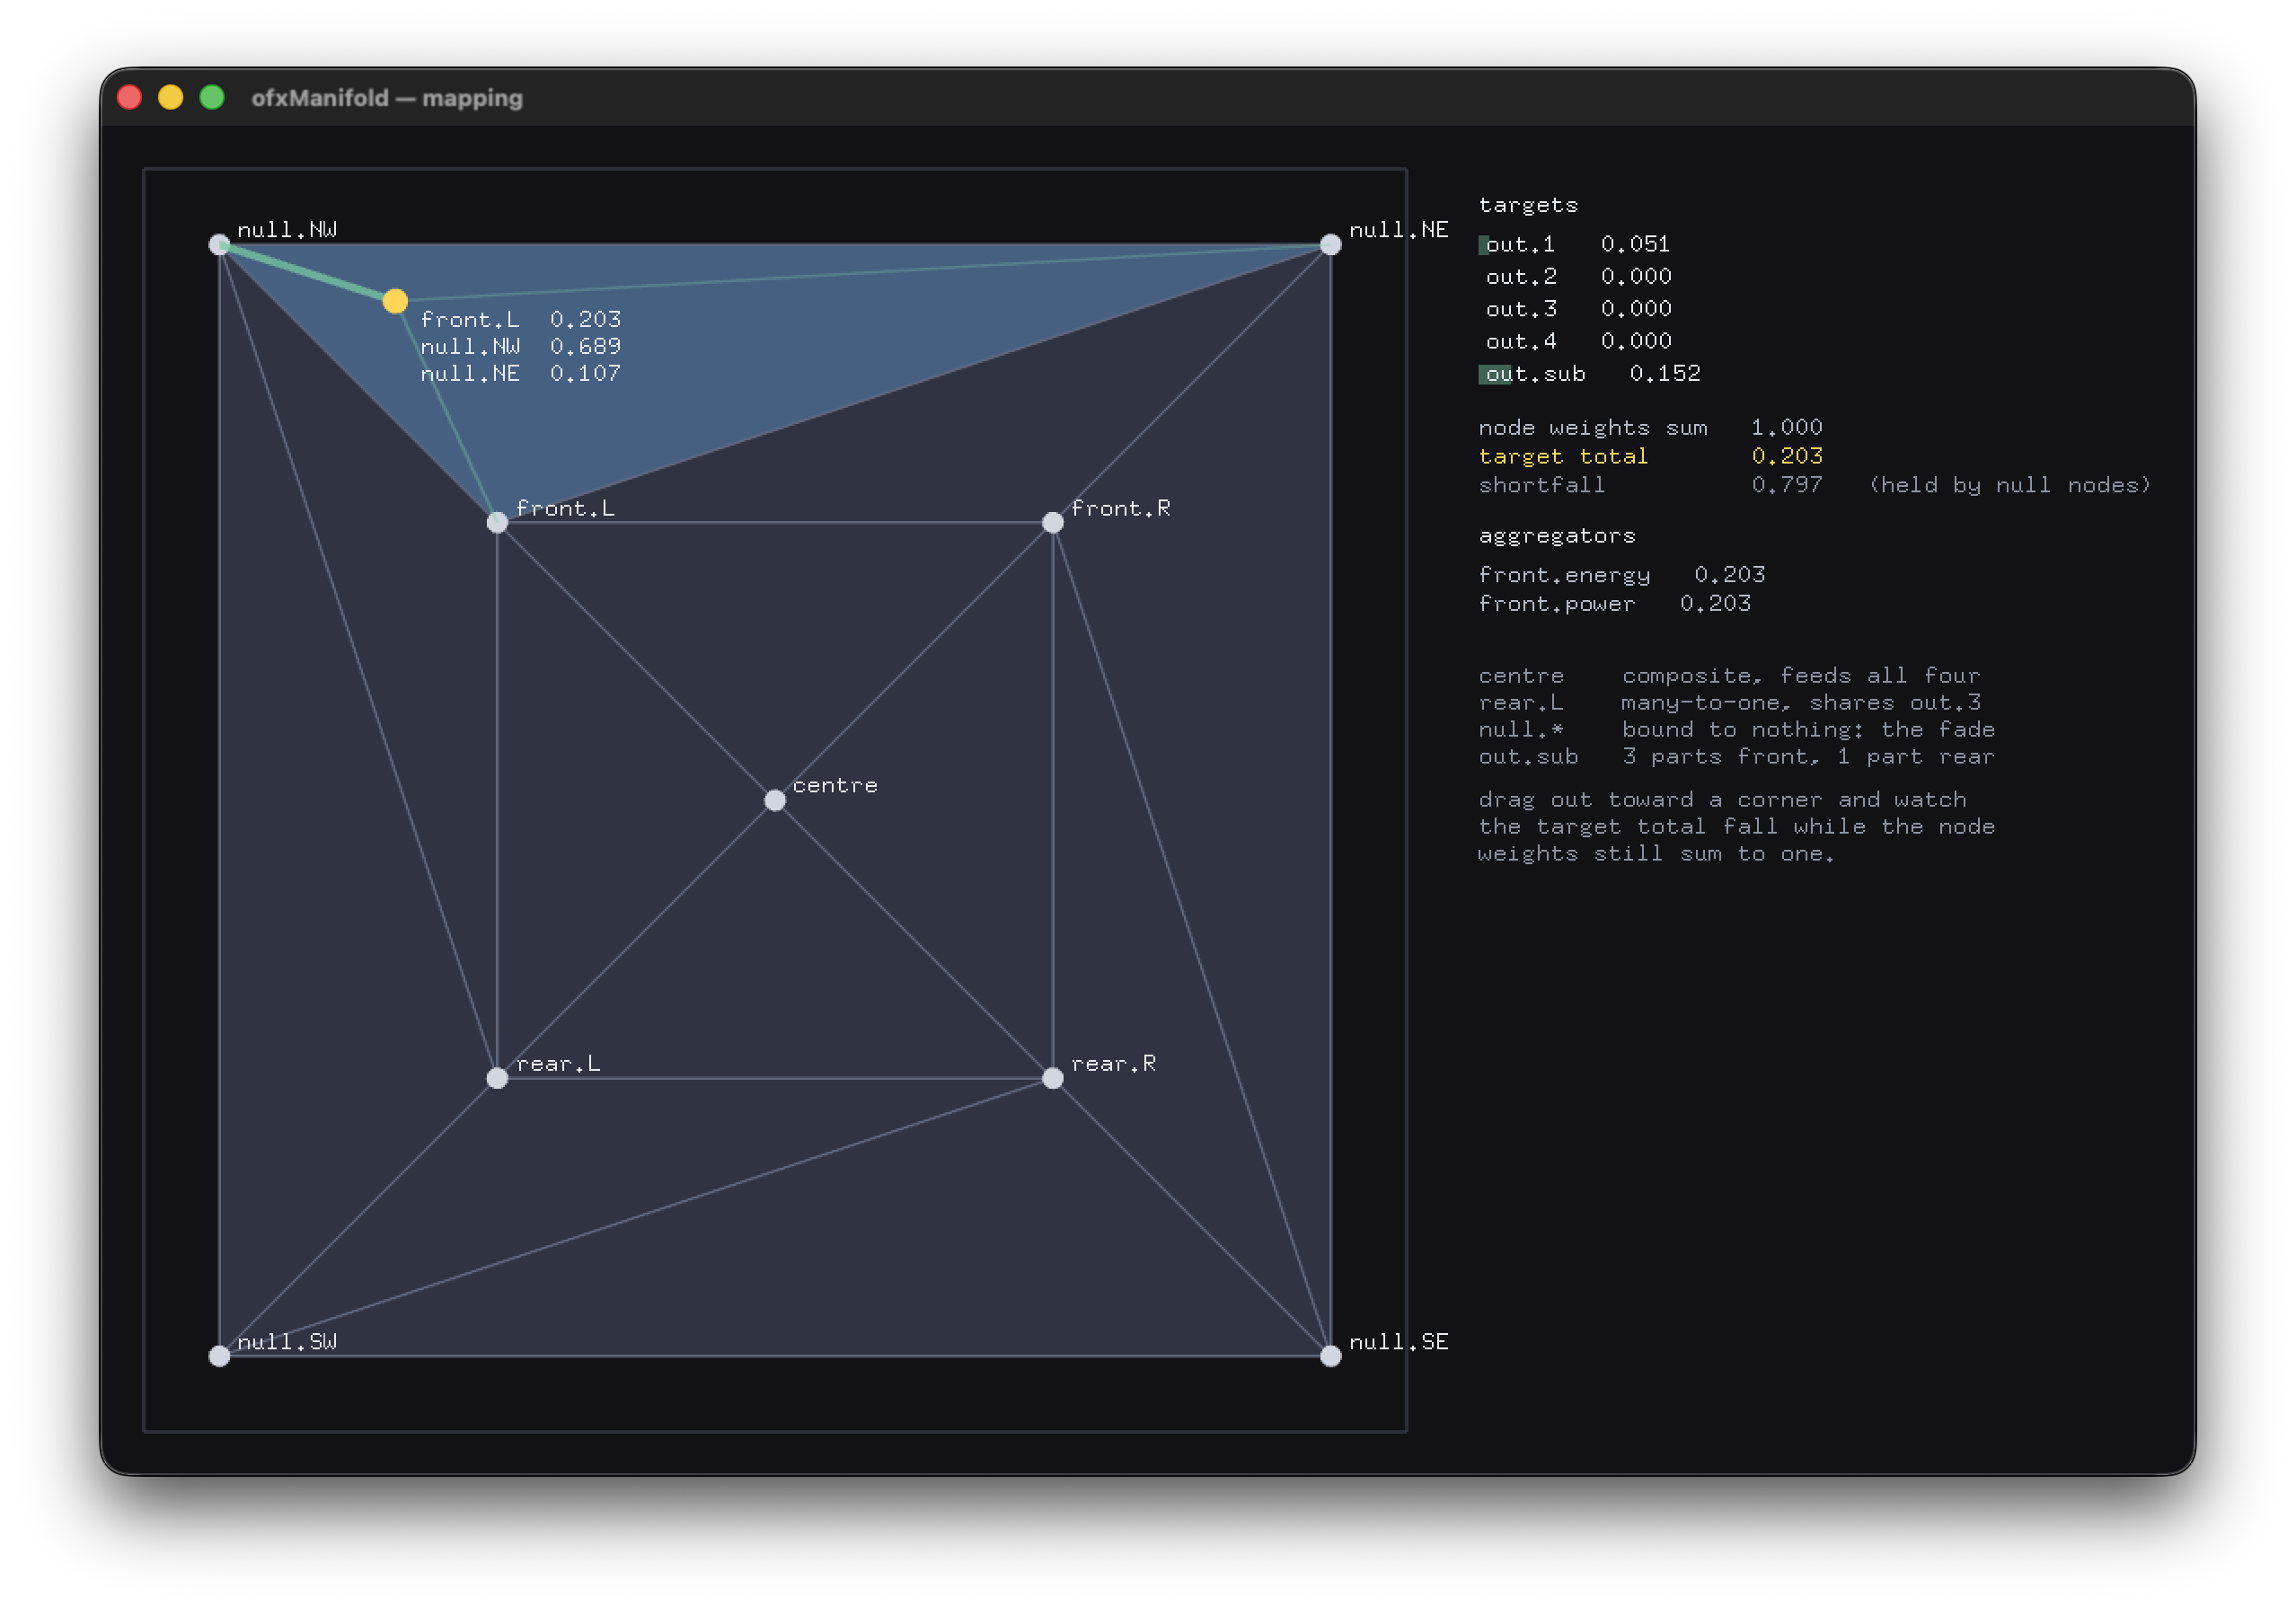This screenshot has height=1608, width=2296.
Task: Select the null.NW corner node
Action: (219, 244)
